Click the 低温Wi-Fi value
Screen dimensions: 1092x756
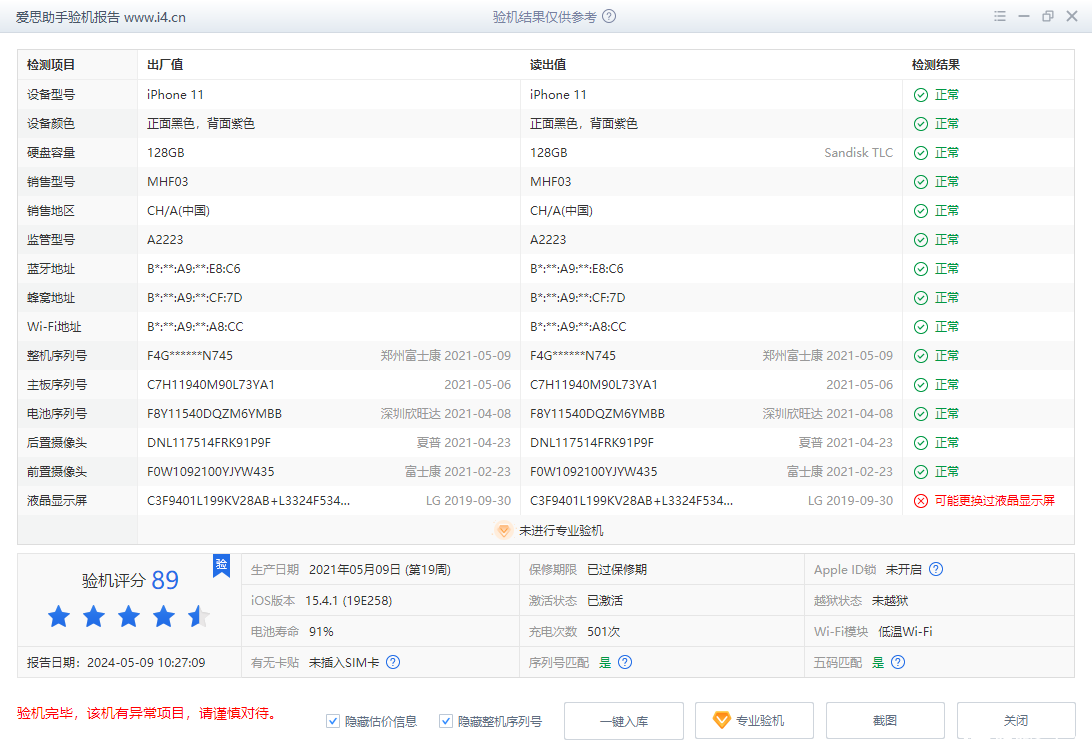click(905, 631)
